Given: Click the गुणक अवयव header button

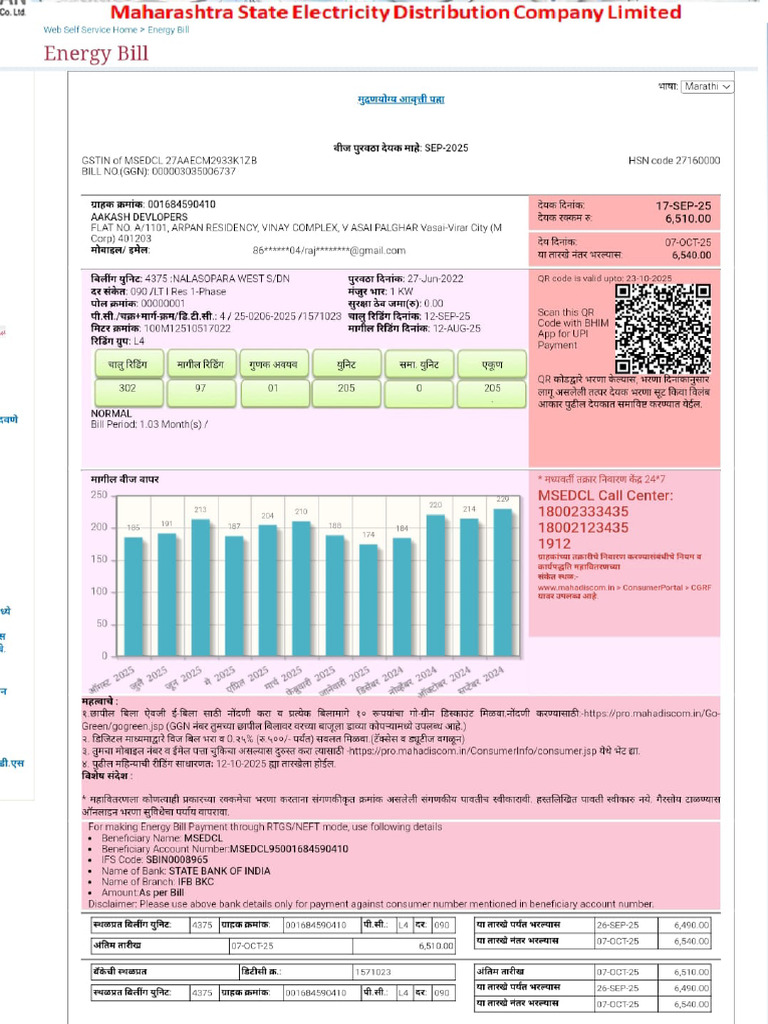Looking at the screenshot, I should pos(273,364).
